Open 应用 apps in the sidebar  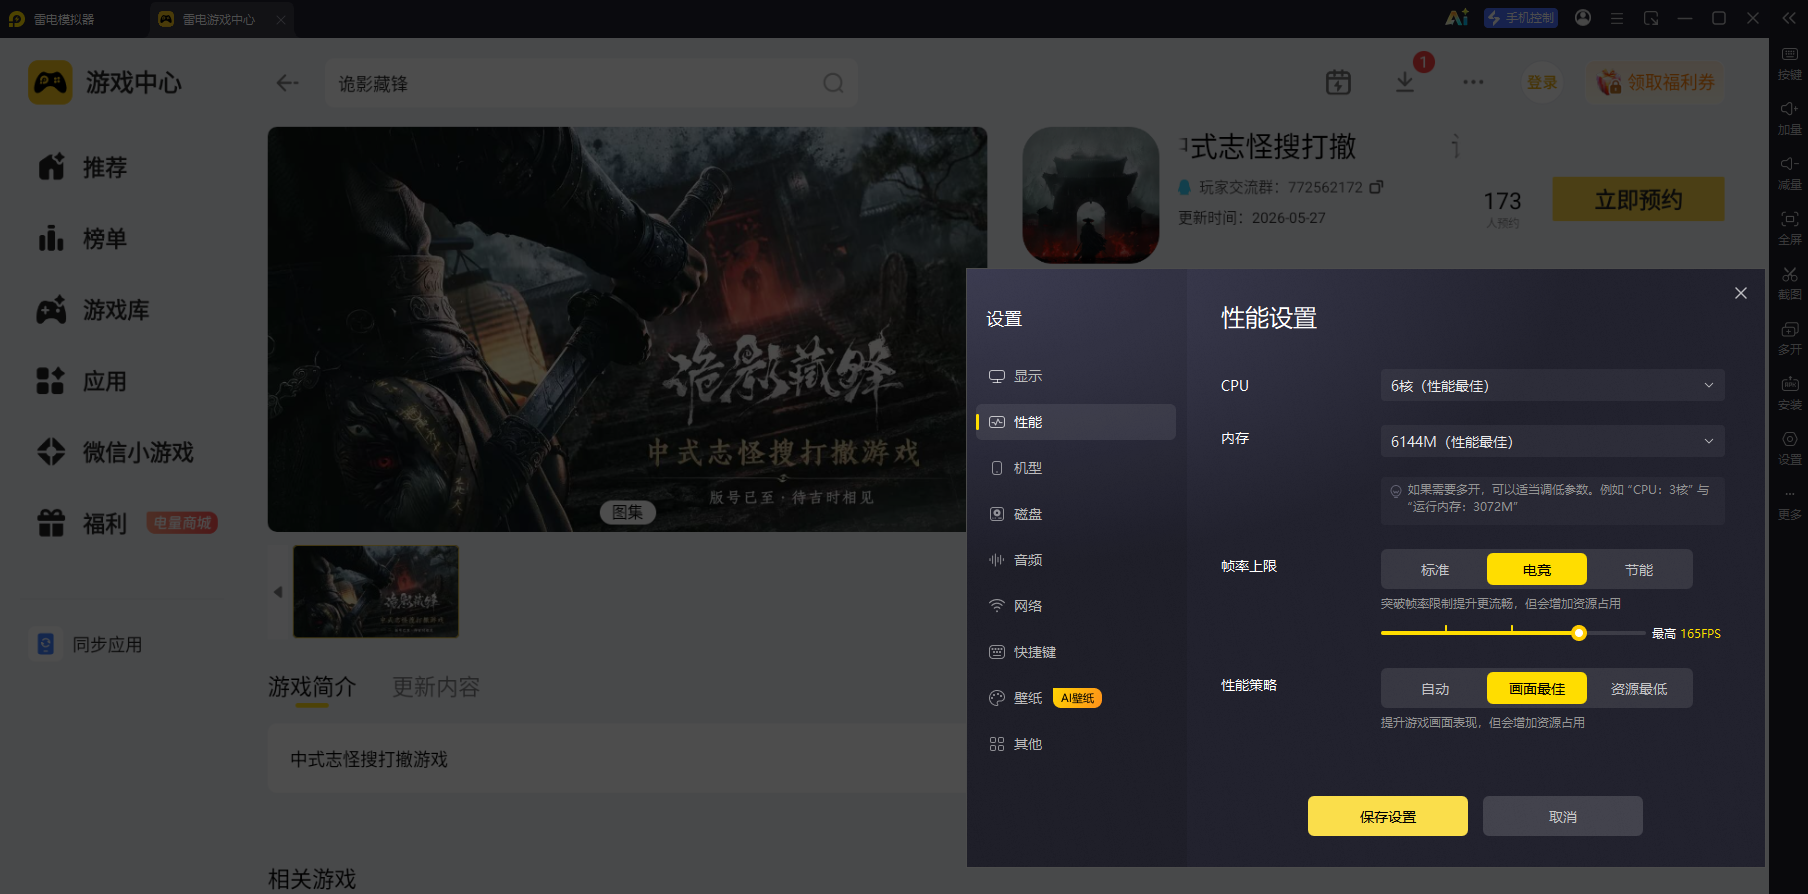82,381
